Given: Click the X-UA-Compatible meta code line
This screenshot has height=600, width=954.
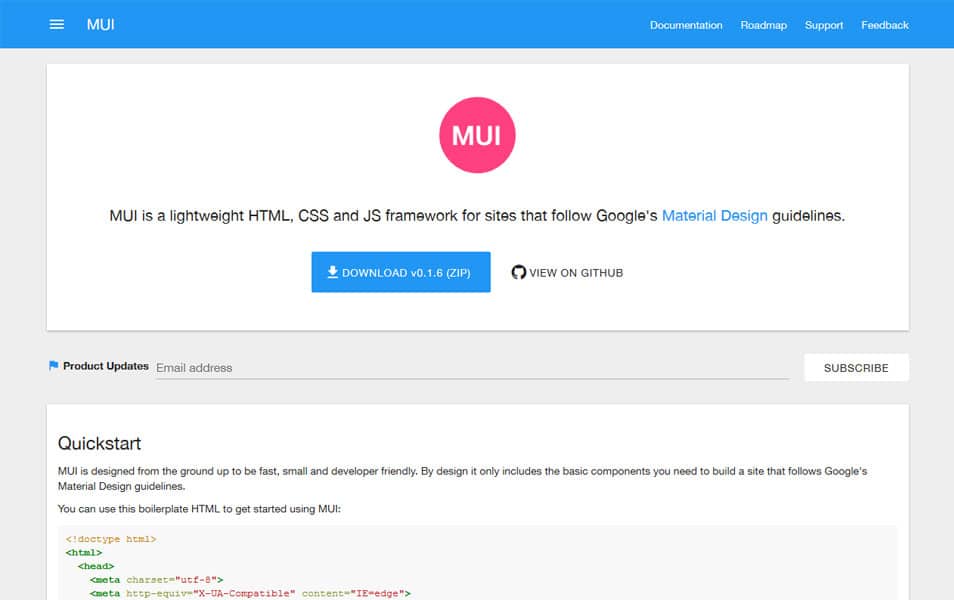Looking at the screenshot, I should (x=250, y=593).
